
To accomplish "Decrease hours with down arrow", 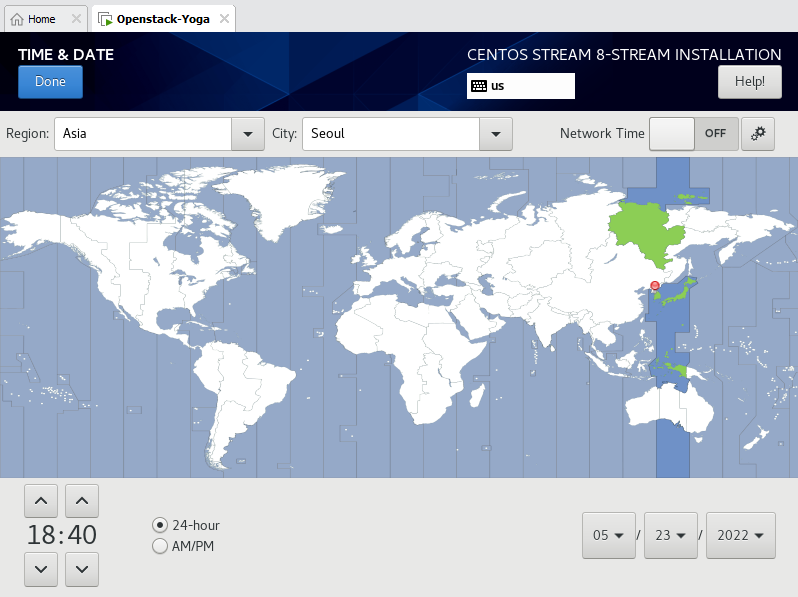I will click(41, 569).
